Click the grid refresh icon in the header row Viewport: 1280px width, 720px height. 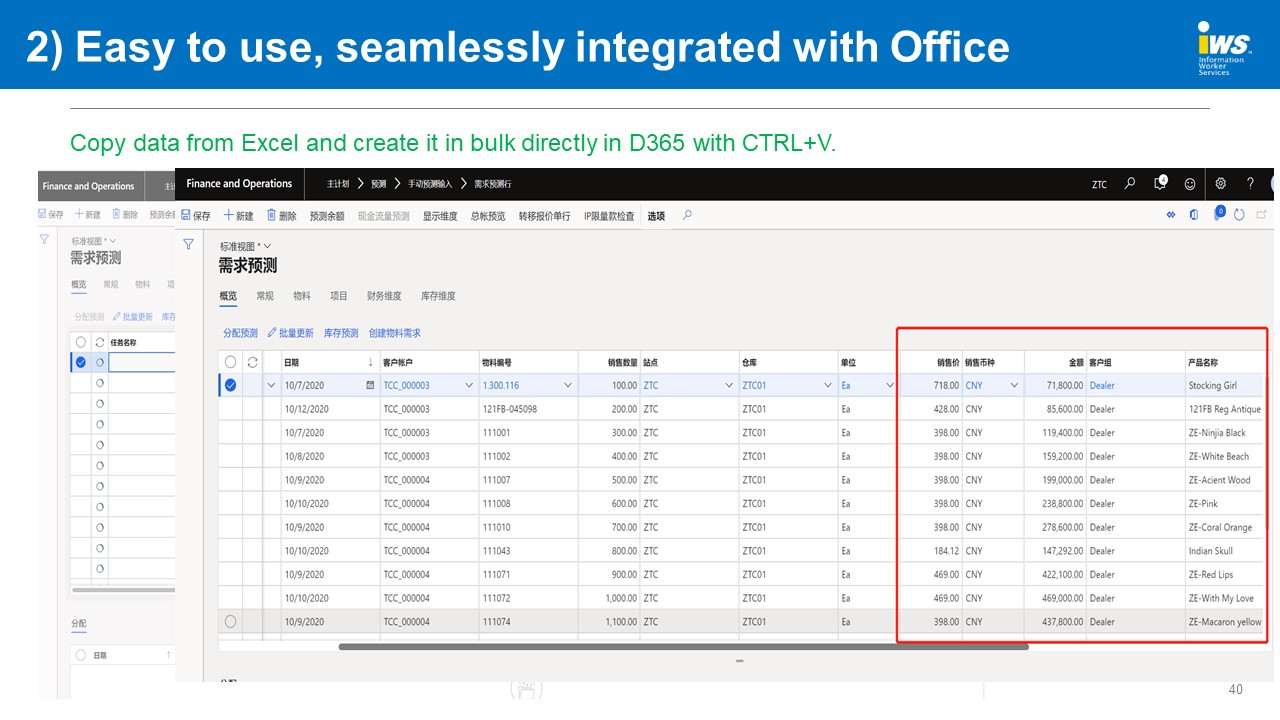click(x=253, y=362)
